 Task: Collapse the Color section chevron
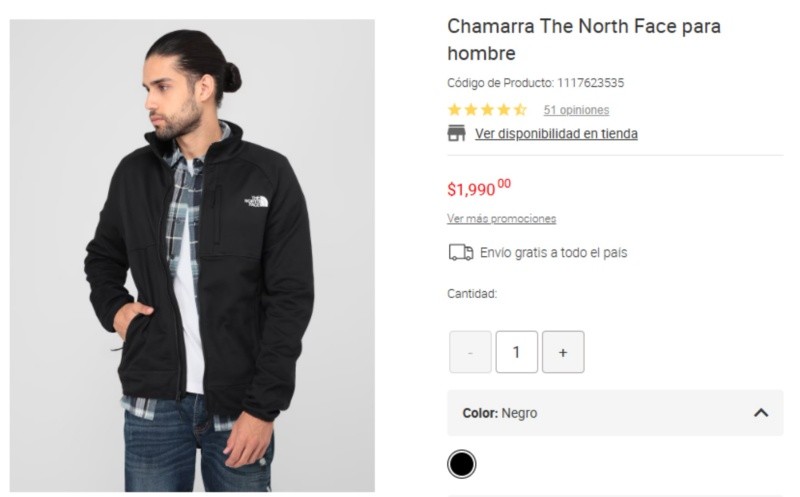761,413
